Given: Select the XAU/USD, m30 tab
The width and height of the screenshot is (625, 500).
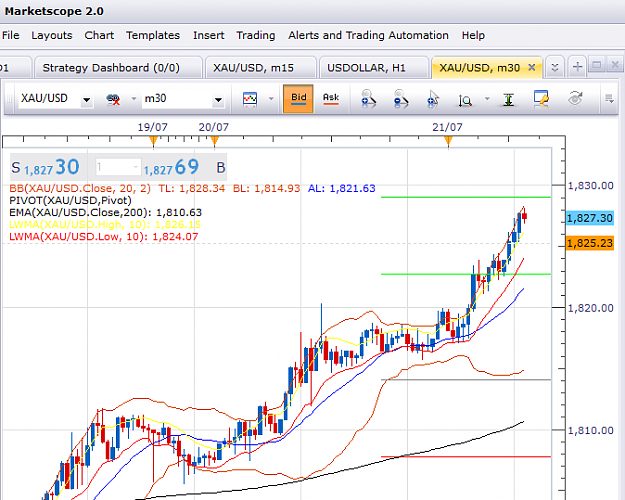Looking at the screenshot, I should (480, 68).
